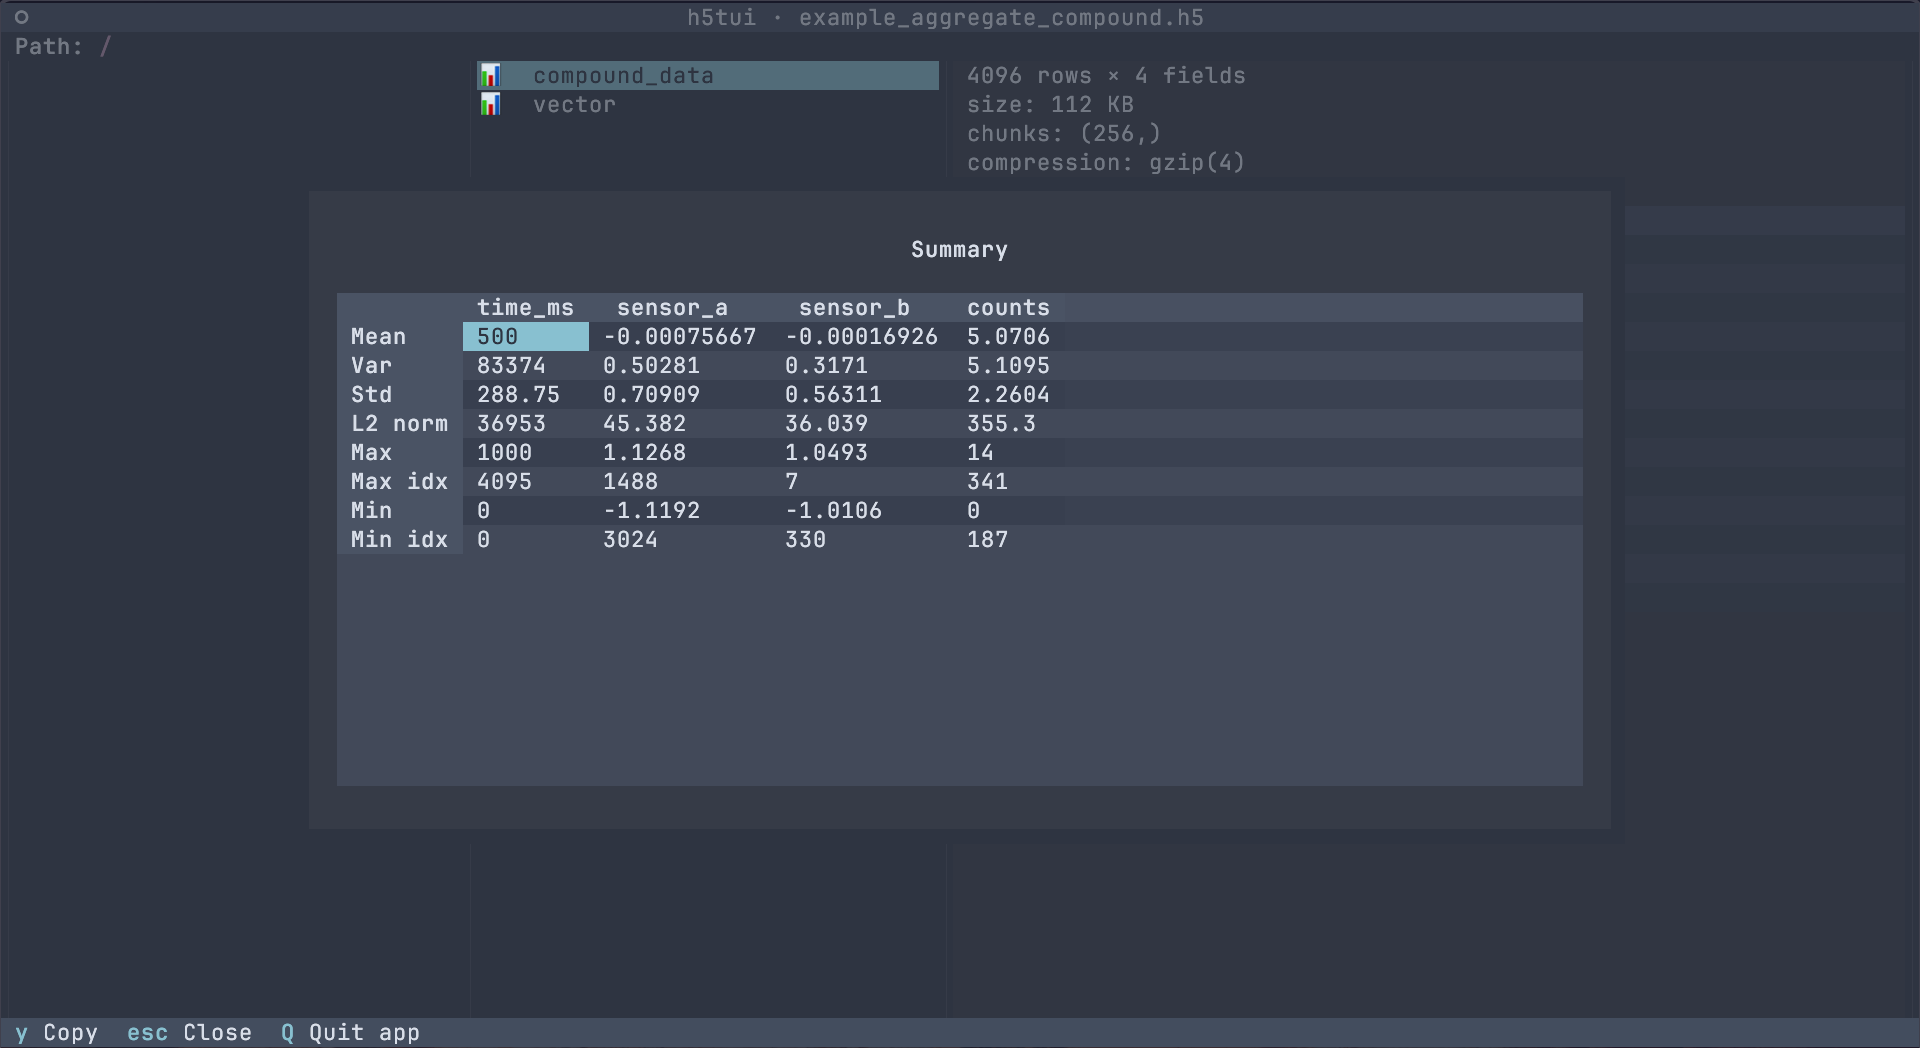Click the Q Quit app shortcut
Viewport: 1920px width, 1048px height.
(x=350, y=1033)
